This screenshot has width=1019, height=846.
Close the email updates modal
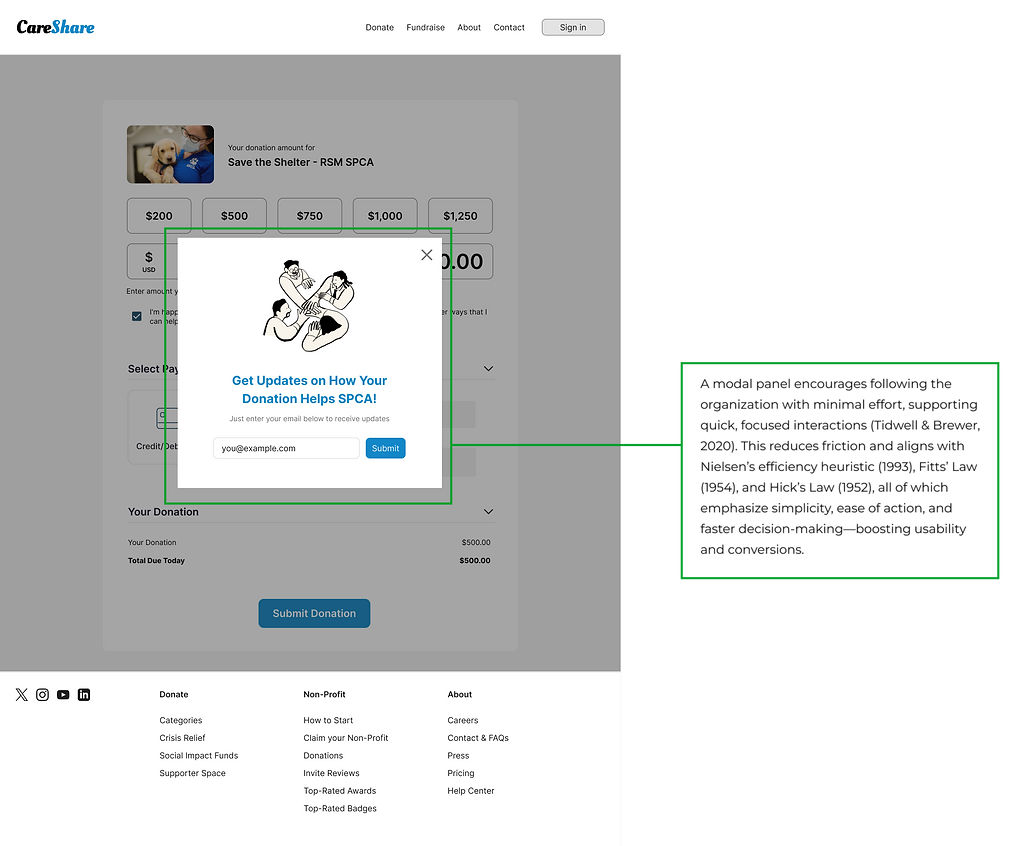pos(426,255)
